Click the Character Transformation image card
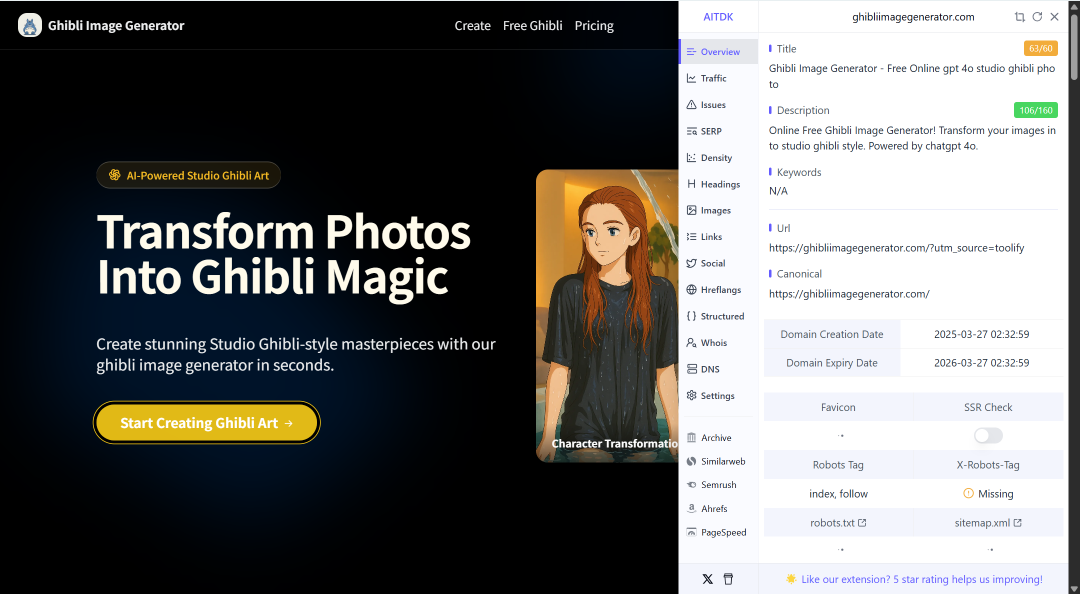The image size is (1080, 594). click(x=607, y=316)
